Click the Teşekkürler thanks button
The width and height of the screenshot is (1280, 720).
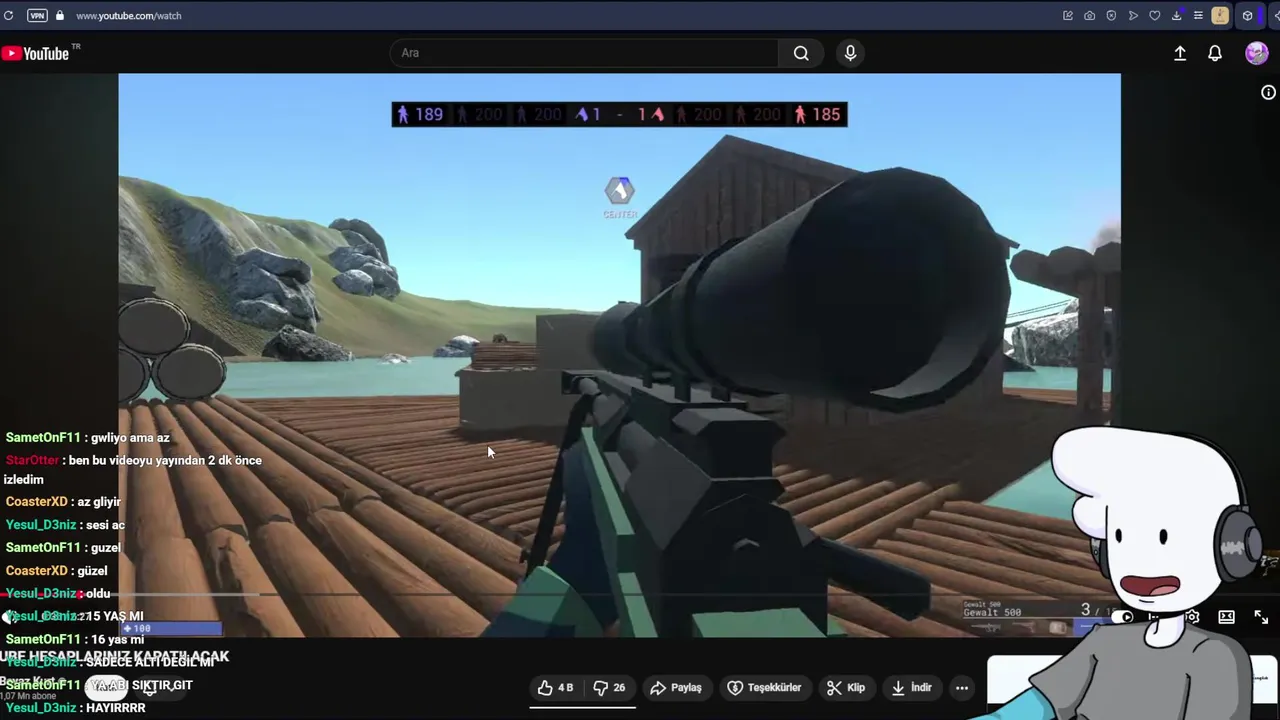tap(765, 688)
